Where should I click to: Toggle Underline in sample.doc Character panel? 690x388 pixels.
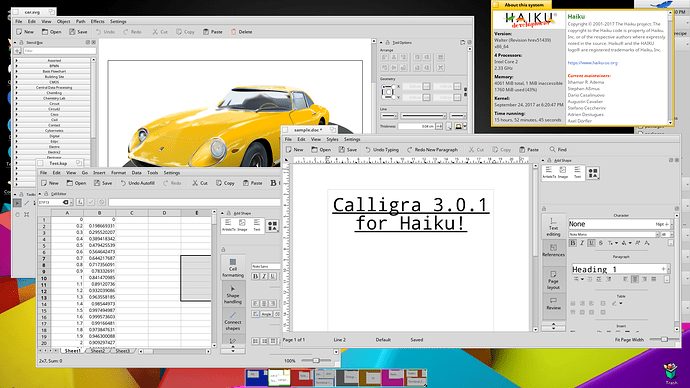coord(591,243)
